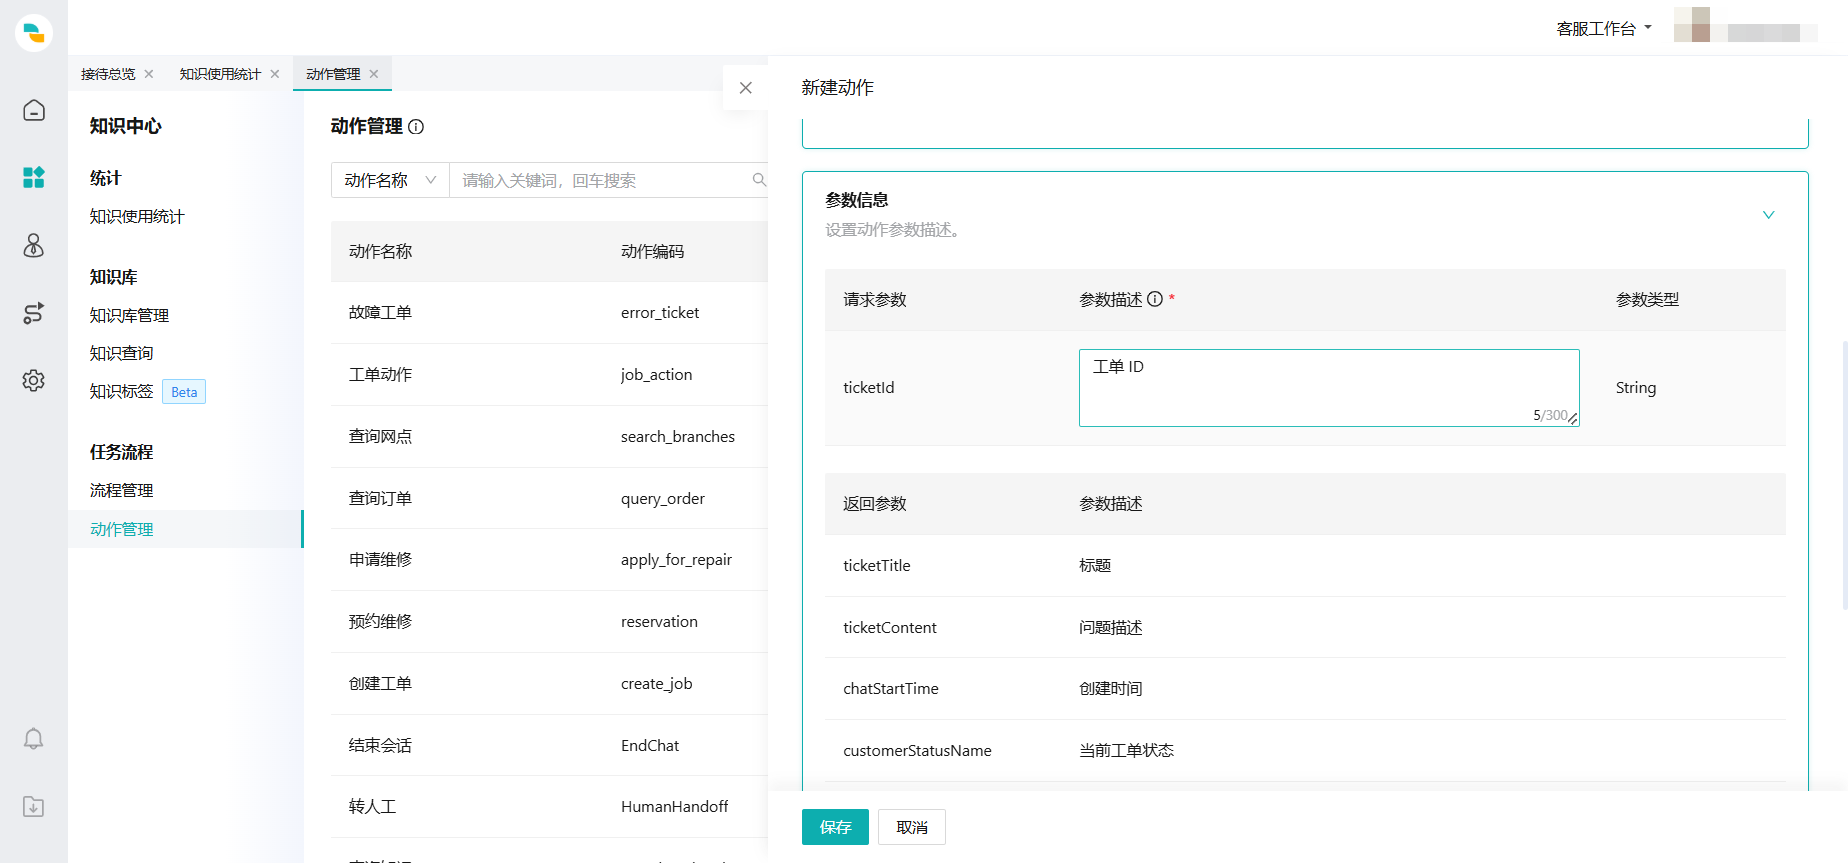Switch to the 知识使用统计 tab
Image resolution: width=1848 pixels, height=863 pixels.
[220, 74]
